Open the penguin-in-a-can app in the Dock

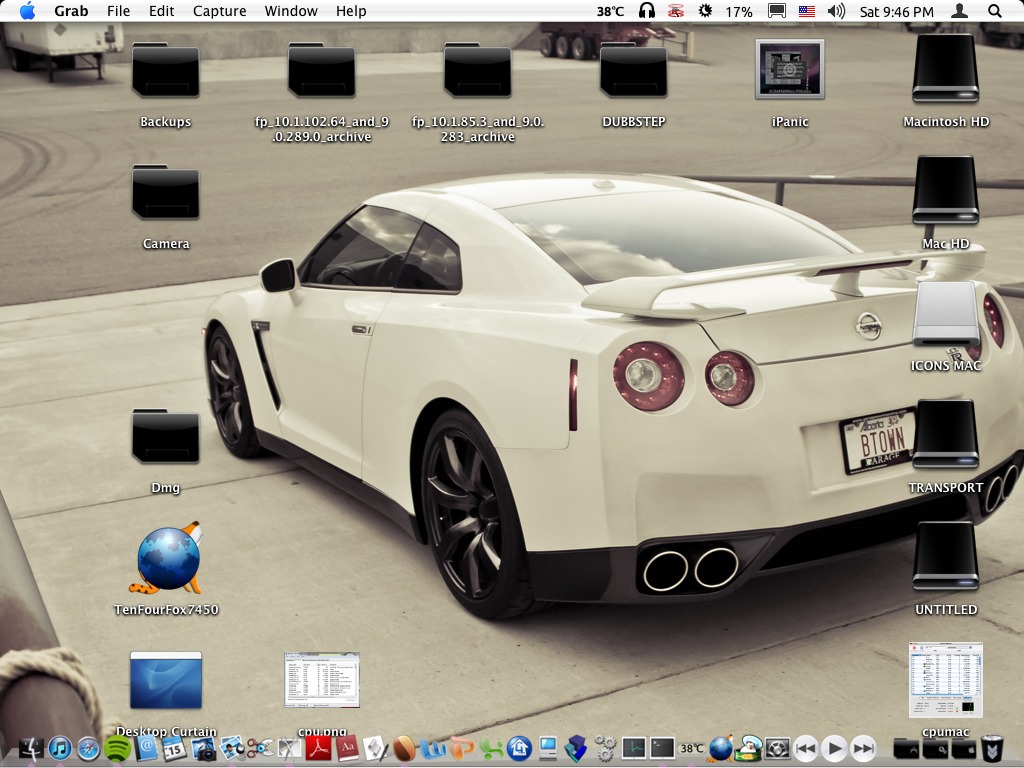coord(748,748)
